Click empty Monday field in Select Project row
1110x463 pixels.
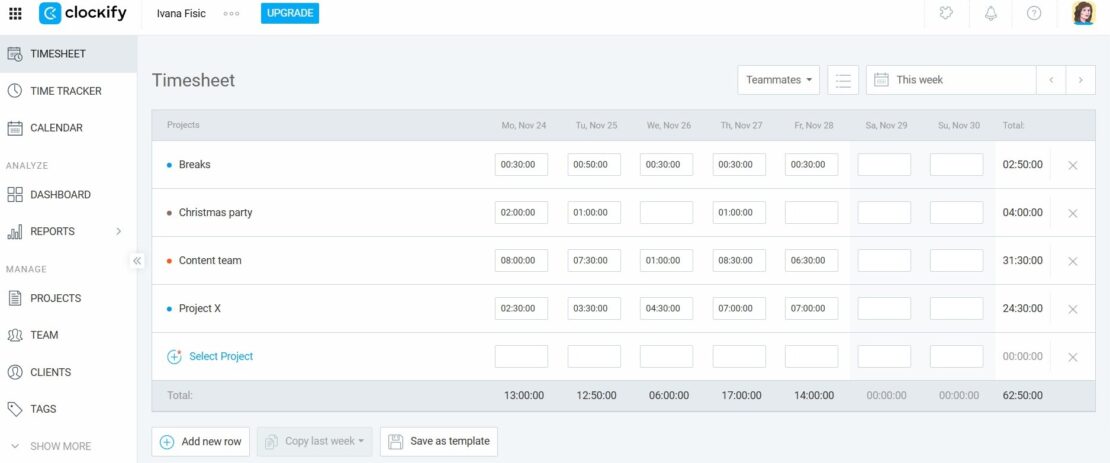[x=522, y=356]
